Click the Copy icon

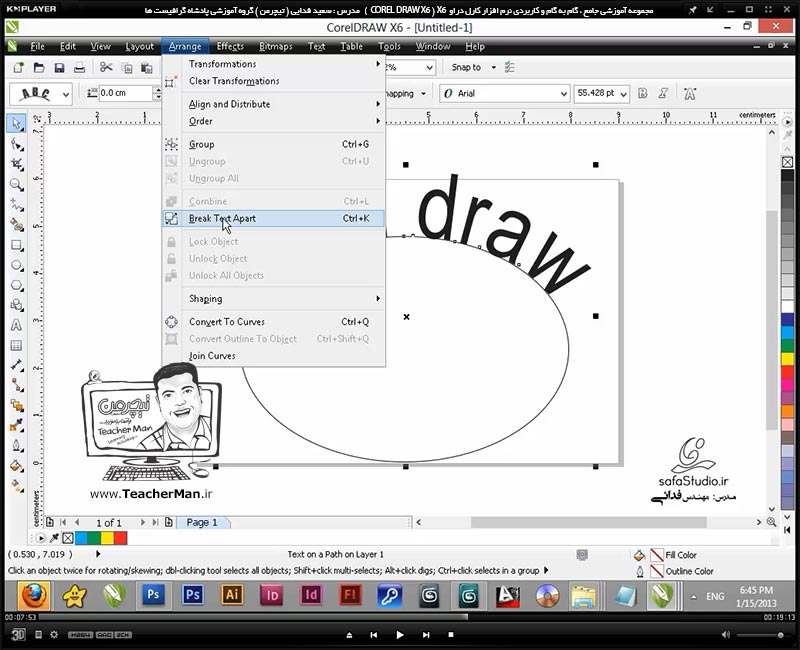click(127, 67)
